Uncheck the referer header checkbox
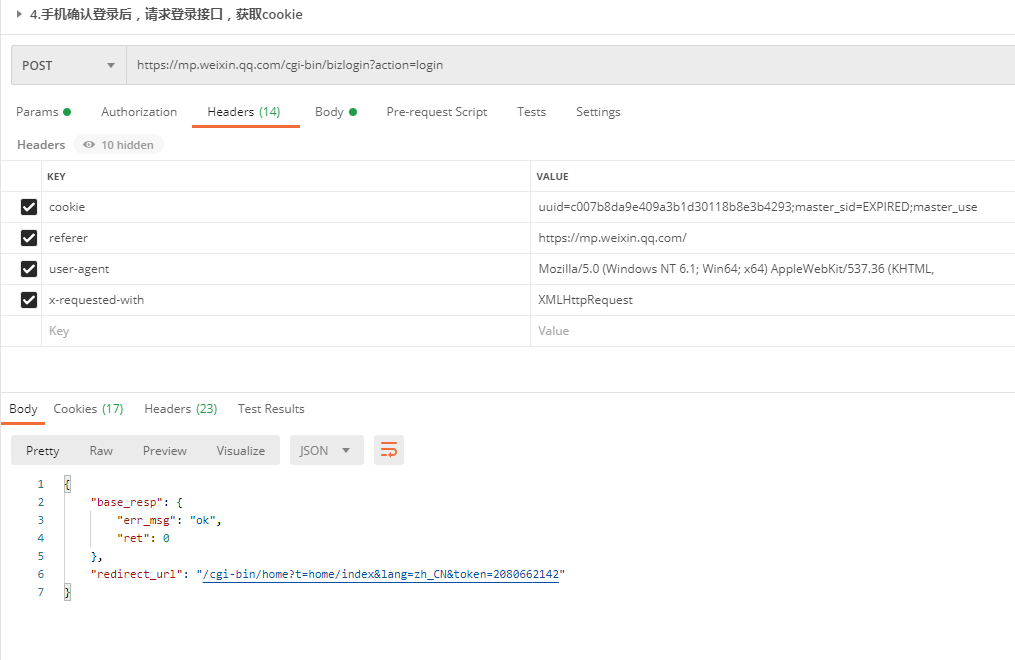Viewport: 1015px width, 660px height. (x=28, y=238)
